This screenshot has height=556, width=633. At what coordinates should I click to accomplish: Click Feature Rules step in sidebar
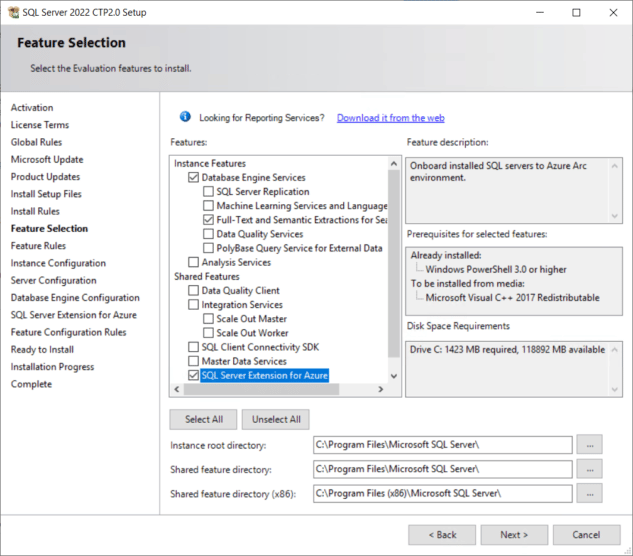point(38,246)
